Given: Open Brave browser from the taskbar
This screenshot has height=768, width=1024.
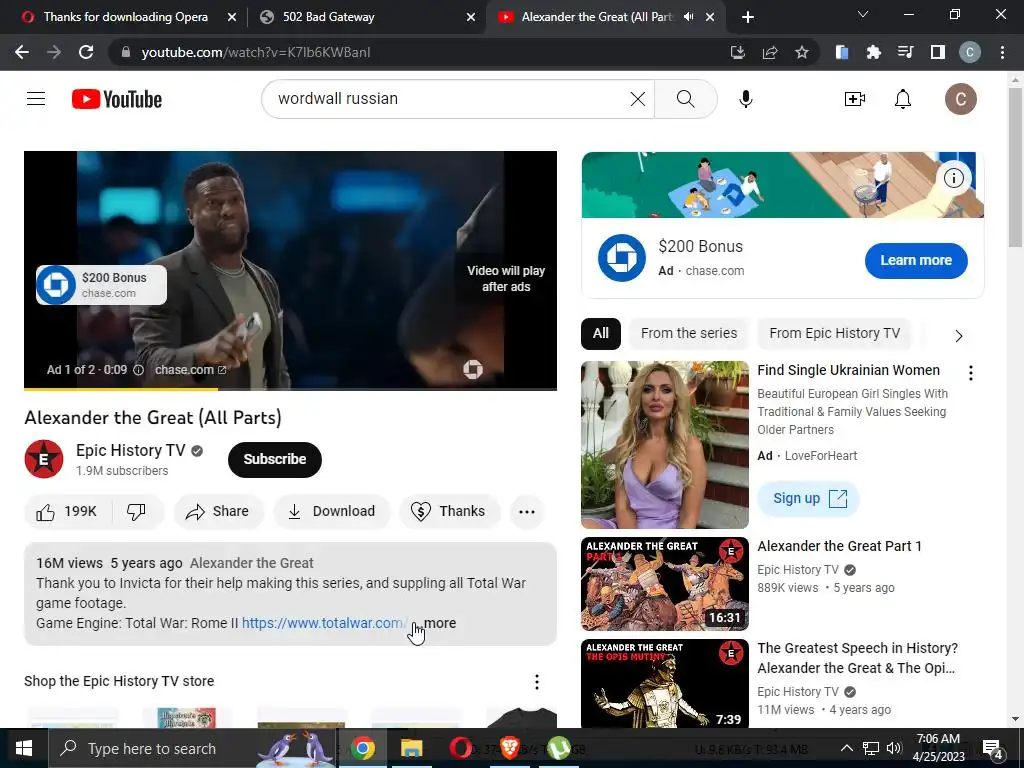Looking at the screenshot, I should click(509, 748).
